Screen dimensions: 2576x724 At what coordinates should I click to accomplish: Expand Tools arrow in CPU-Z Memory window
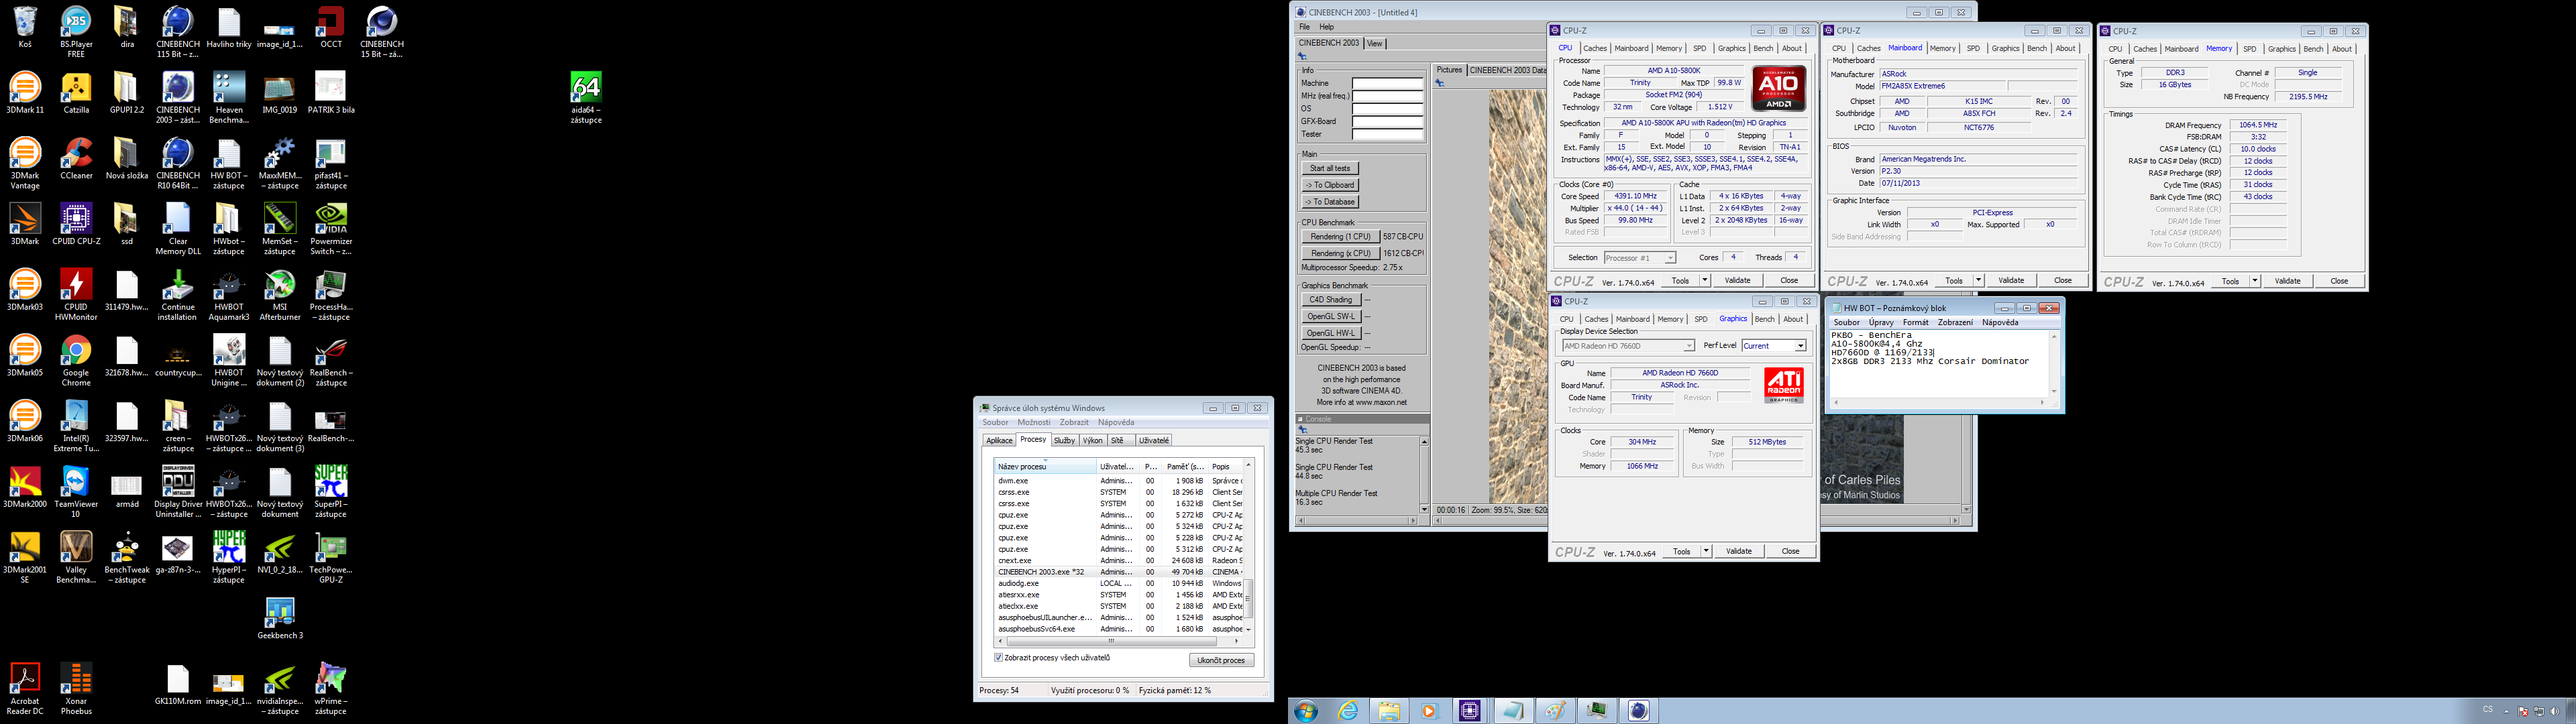click(x=2255, y=282)
